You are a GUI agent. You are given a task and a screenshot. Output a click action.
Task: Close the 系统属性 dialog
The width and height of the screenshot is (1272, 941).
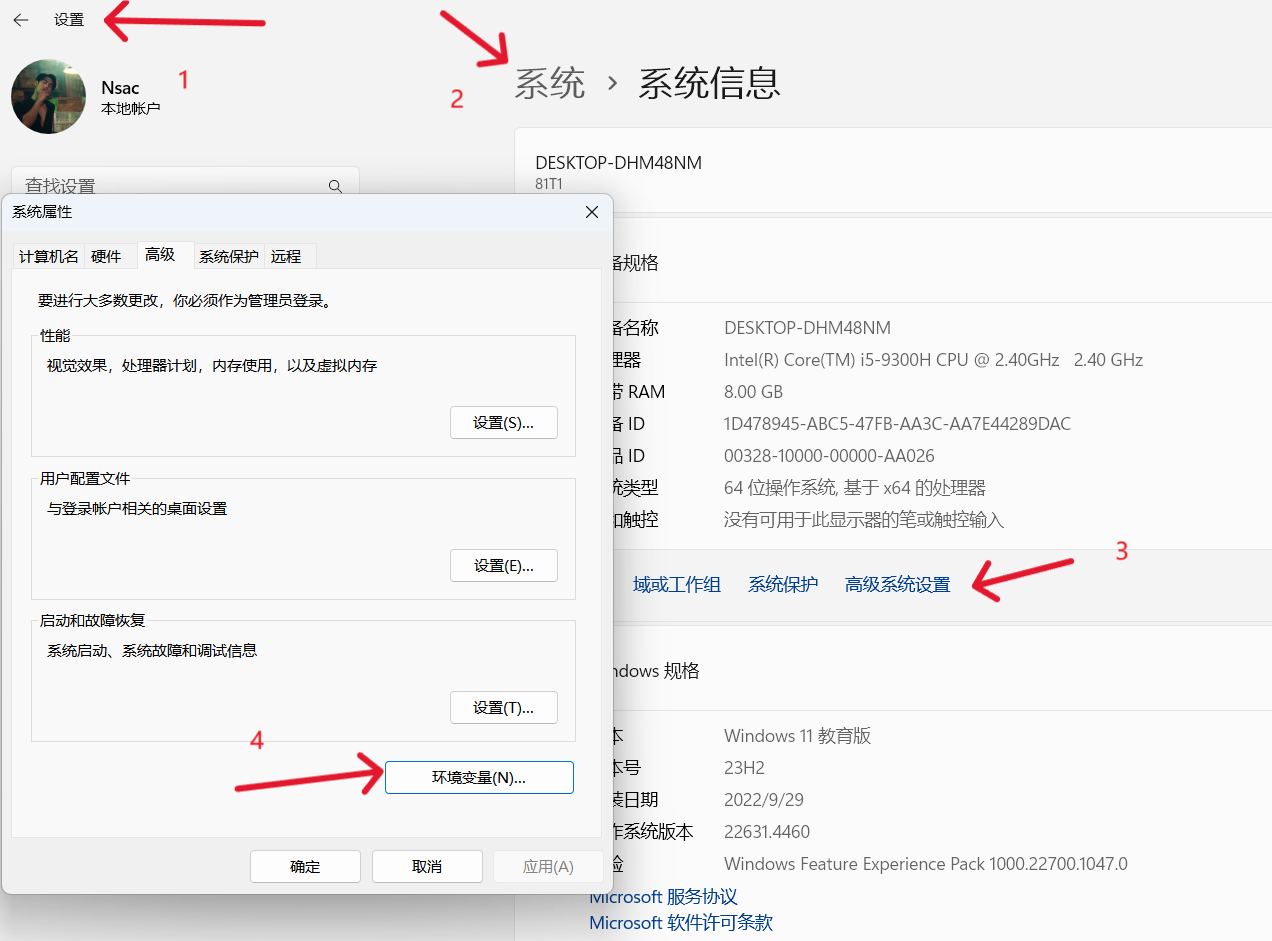tap(592, 212)
